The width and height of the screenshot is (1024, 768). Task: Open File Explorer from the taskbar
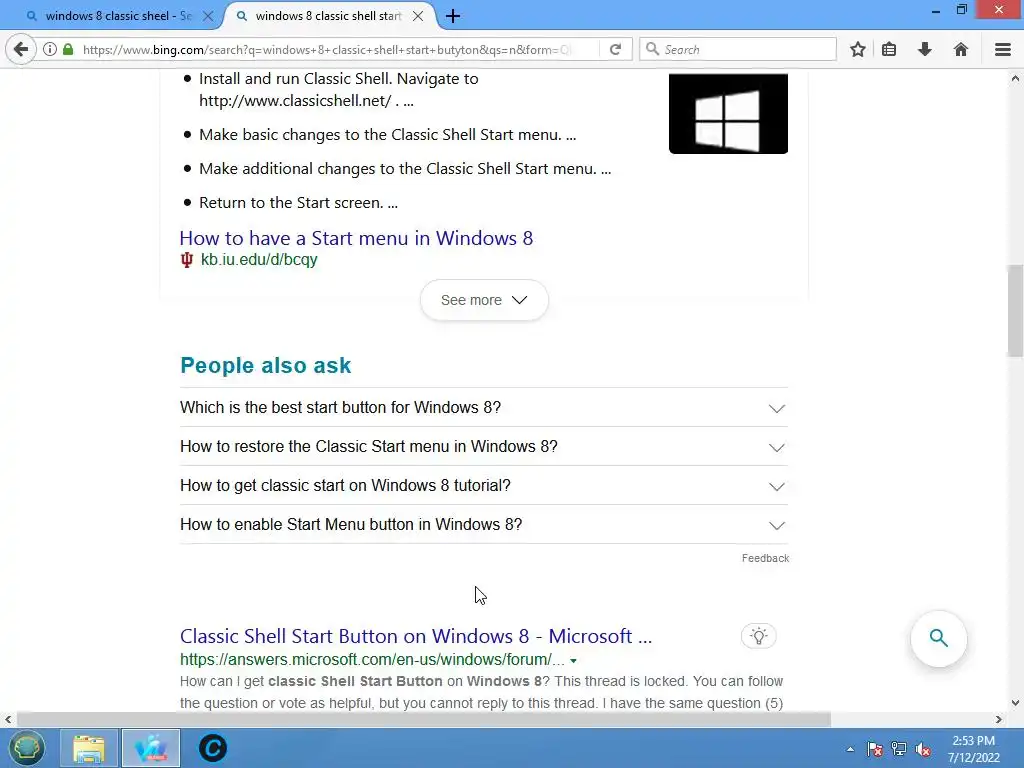coord(89,748)
